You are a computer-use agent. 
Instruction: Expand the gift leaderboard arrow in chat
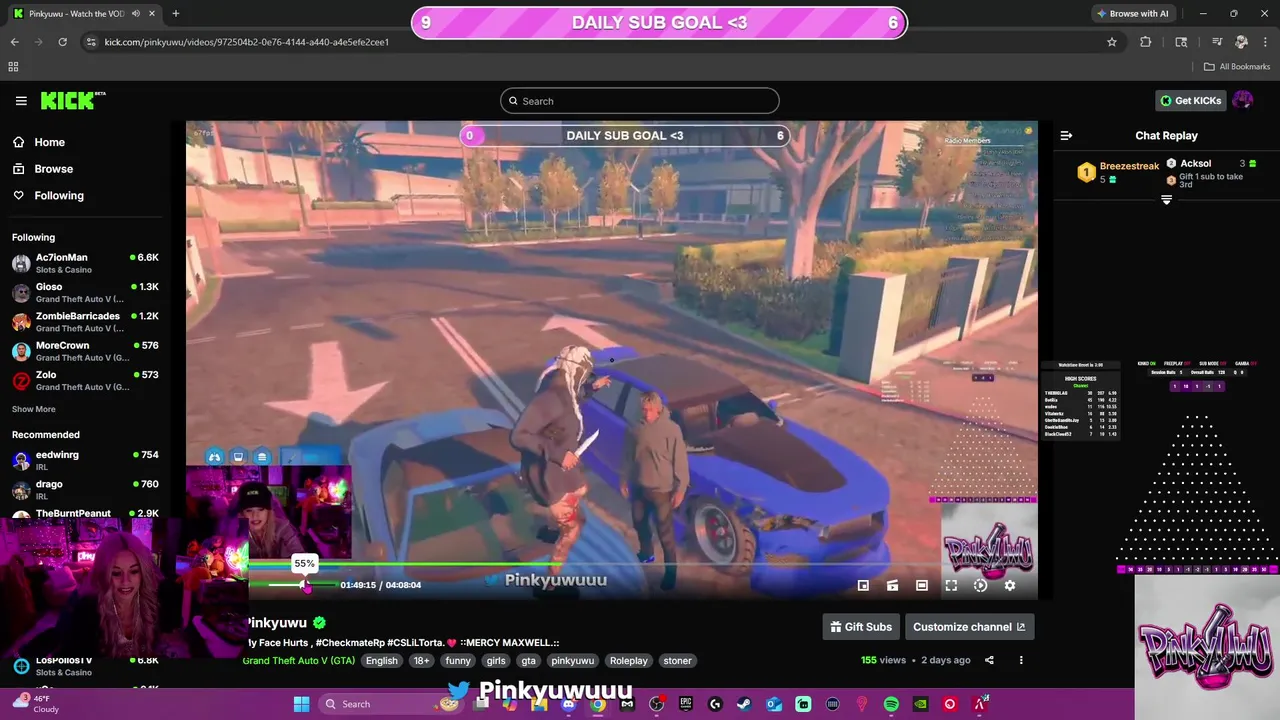pos(1166,200)
